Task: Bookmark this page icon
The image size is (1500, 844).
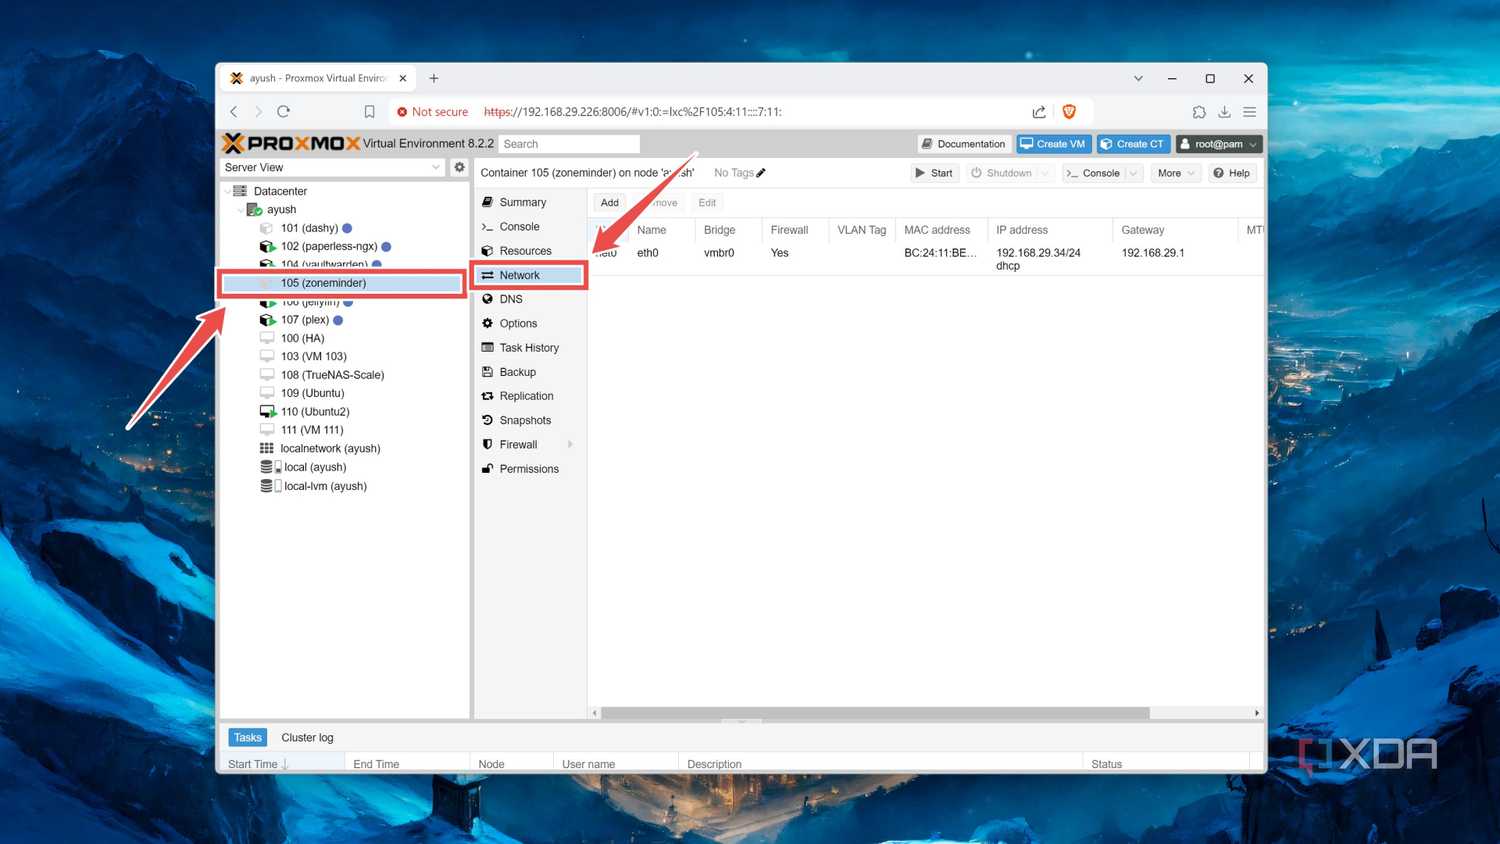Action: 369,112
